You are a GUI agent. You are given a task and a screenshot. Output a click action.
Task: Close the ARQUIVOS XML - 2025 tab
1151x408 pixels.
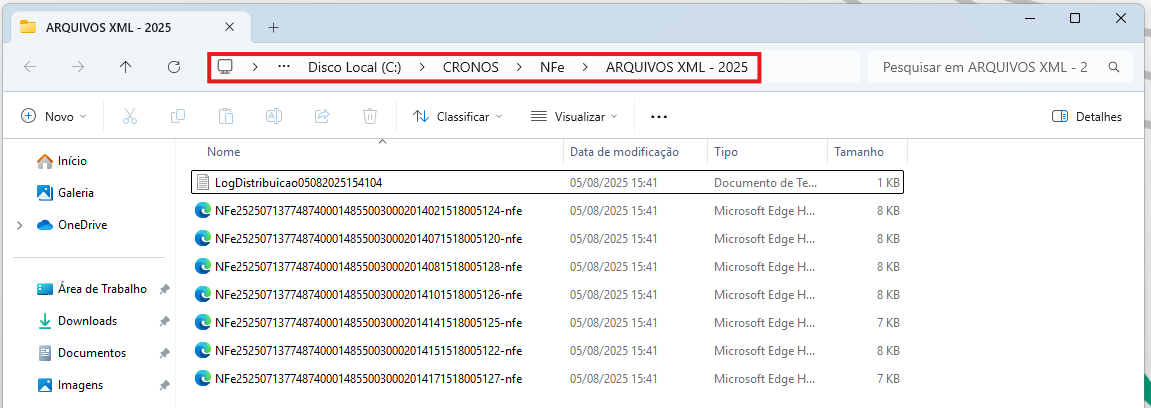(x=229, y=27)
